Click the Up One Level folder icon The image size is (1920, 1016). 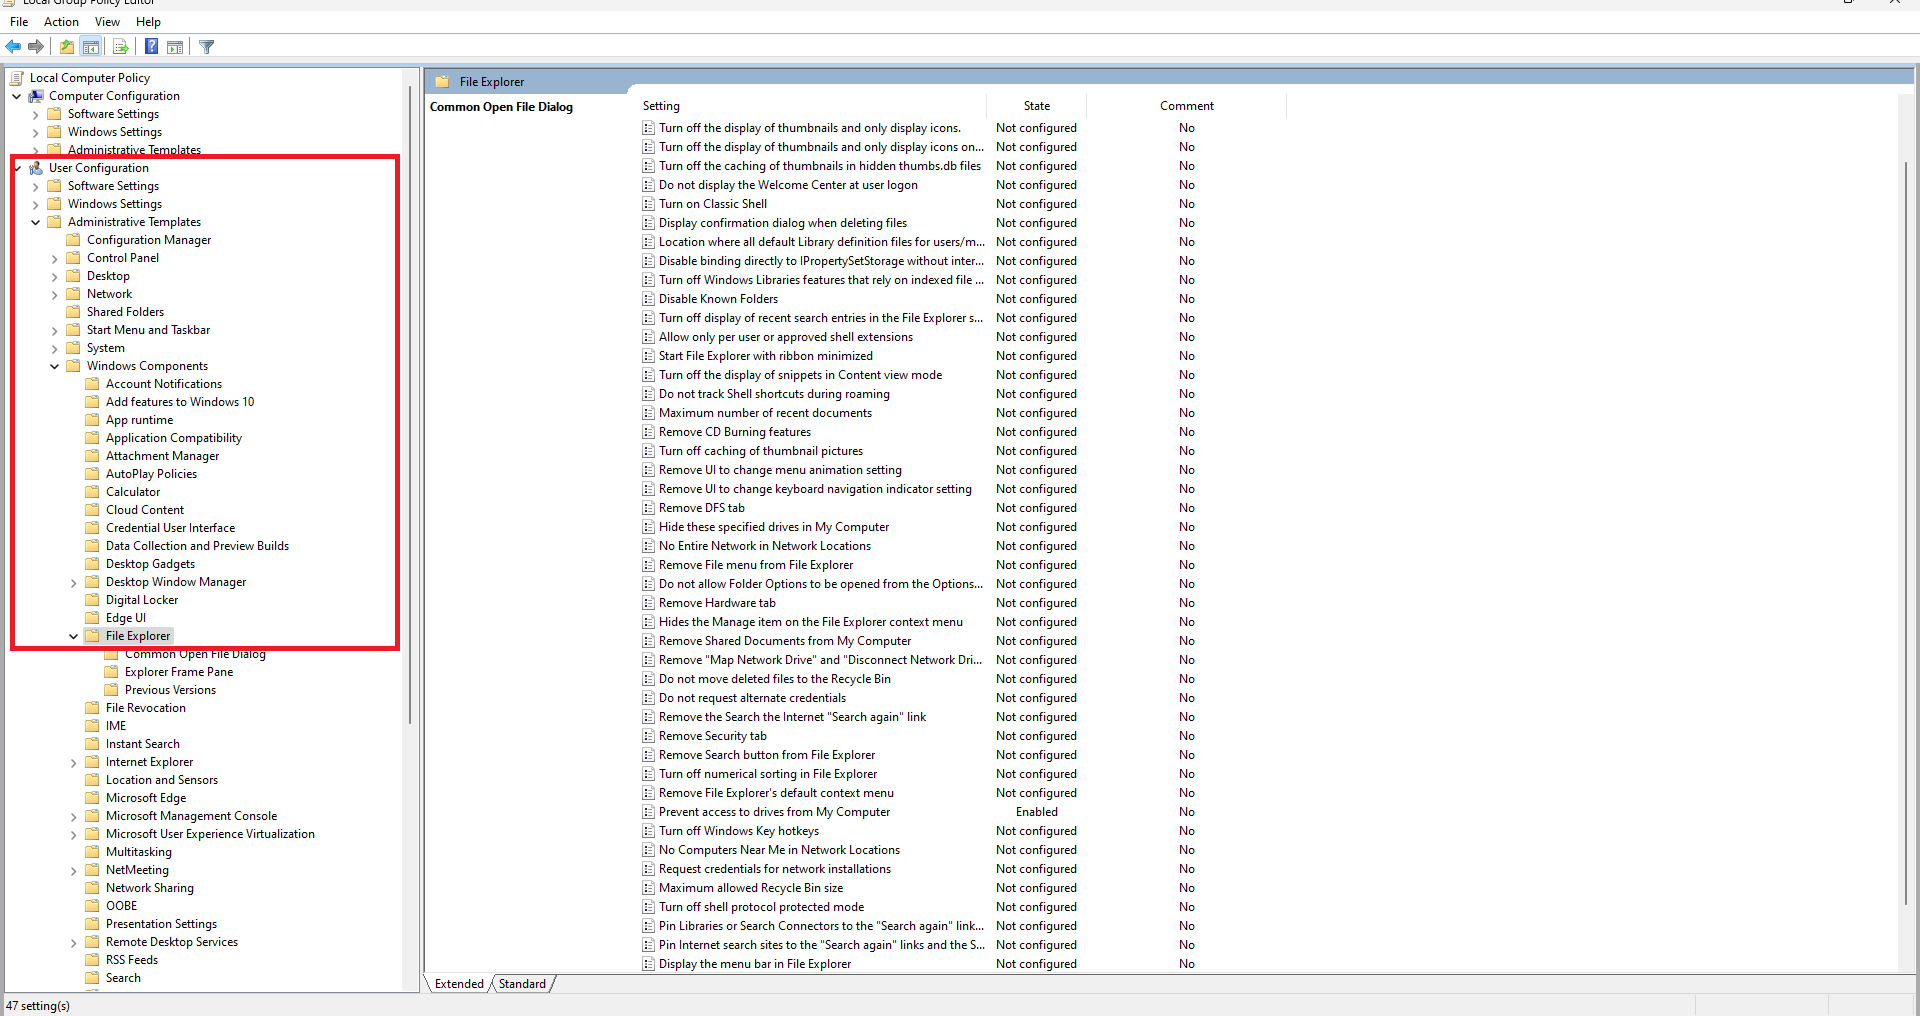66,46
